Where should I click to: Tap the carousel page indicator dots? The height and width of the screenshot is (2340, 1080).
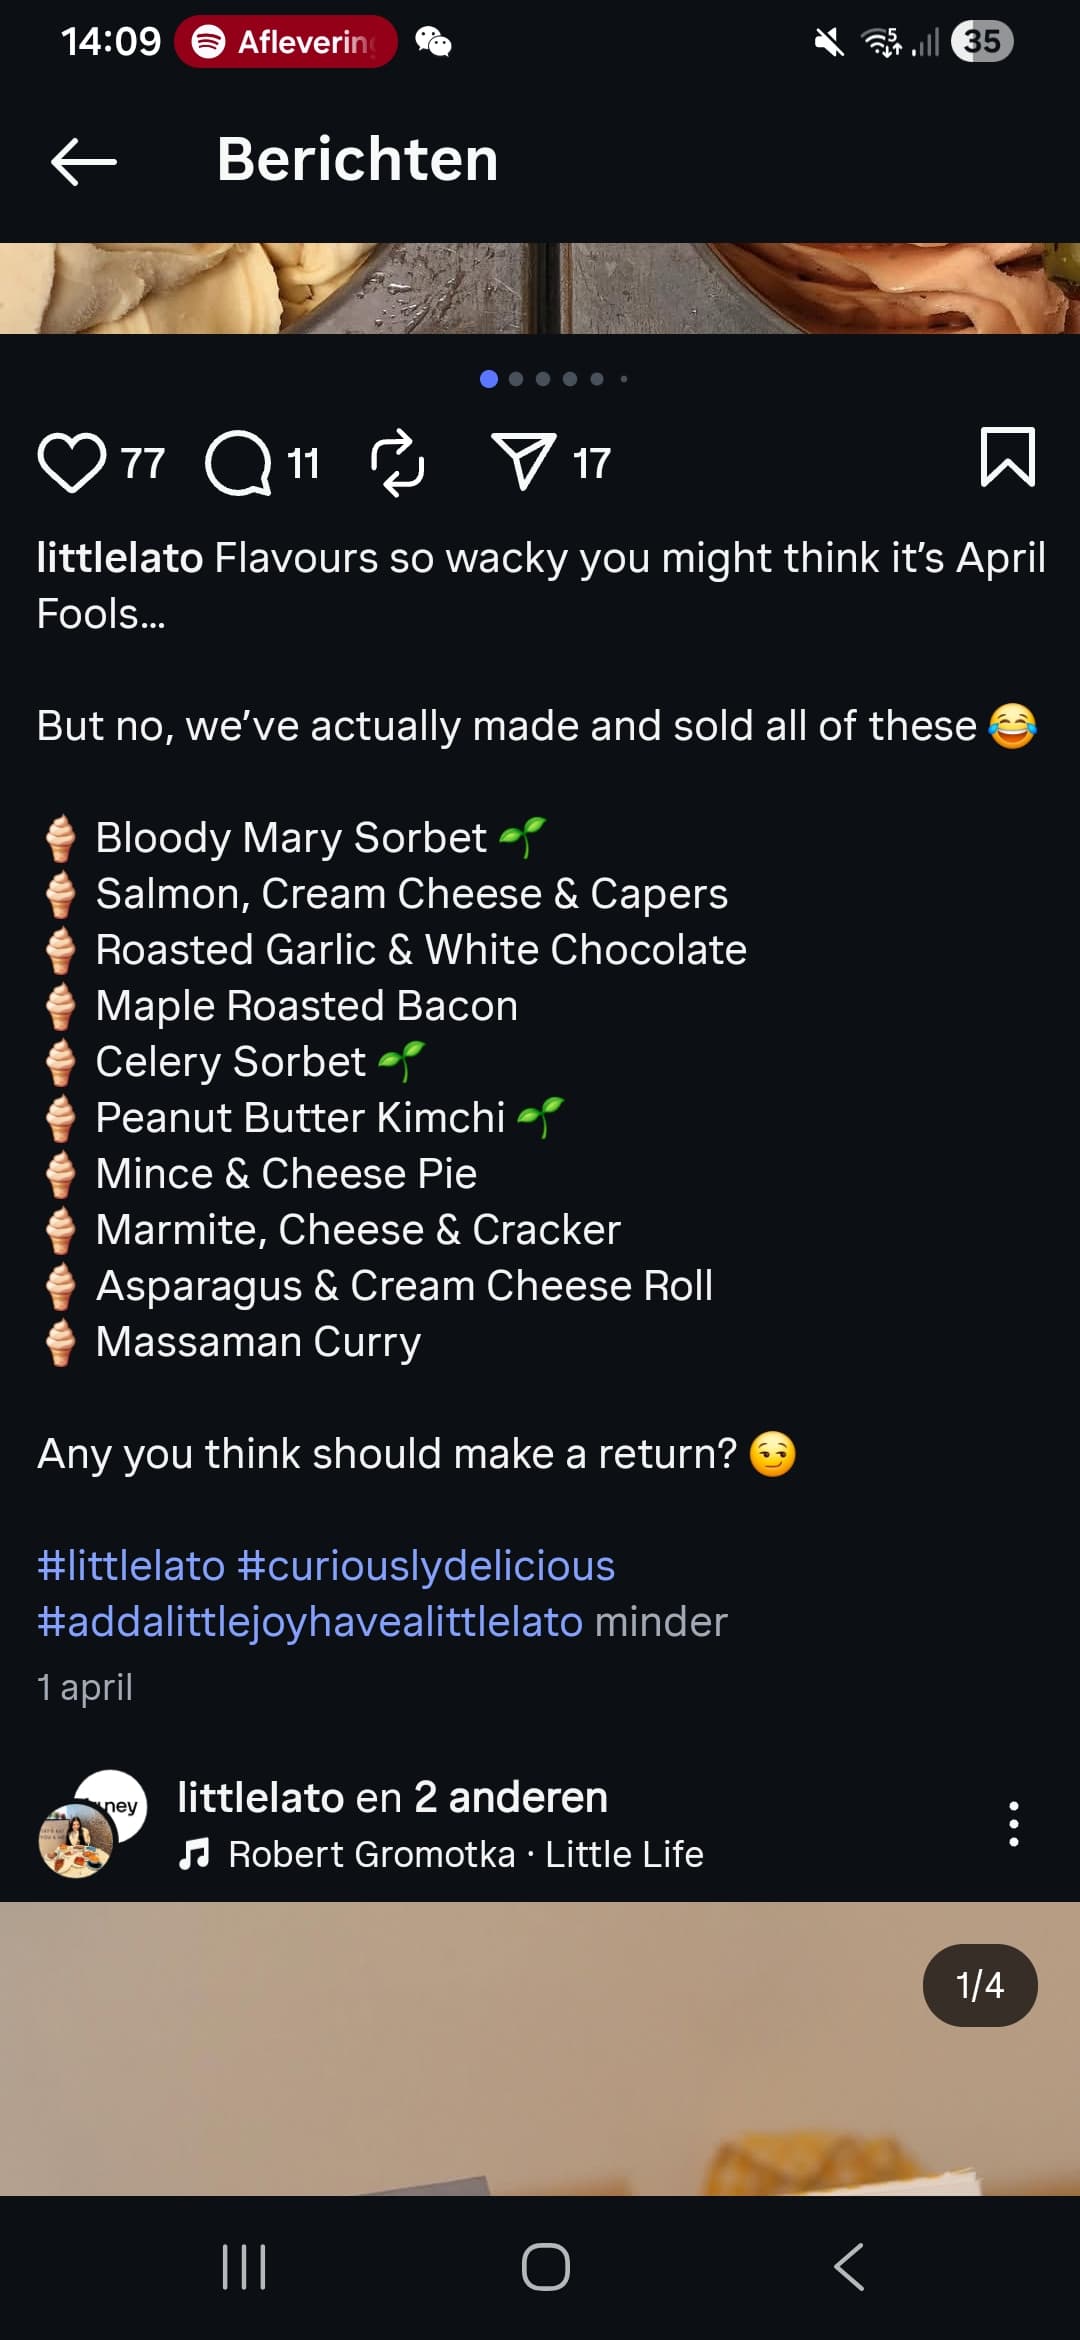pos(553,379)
